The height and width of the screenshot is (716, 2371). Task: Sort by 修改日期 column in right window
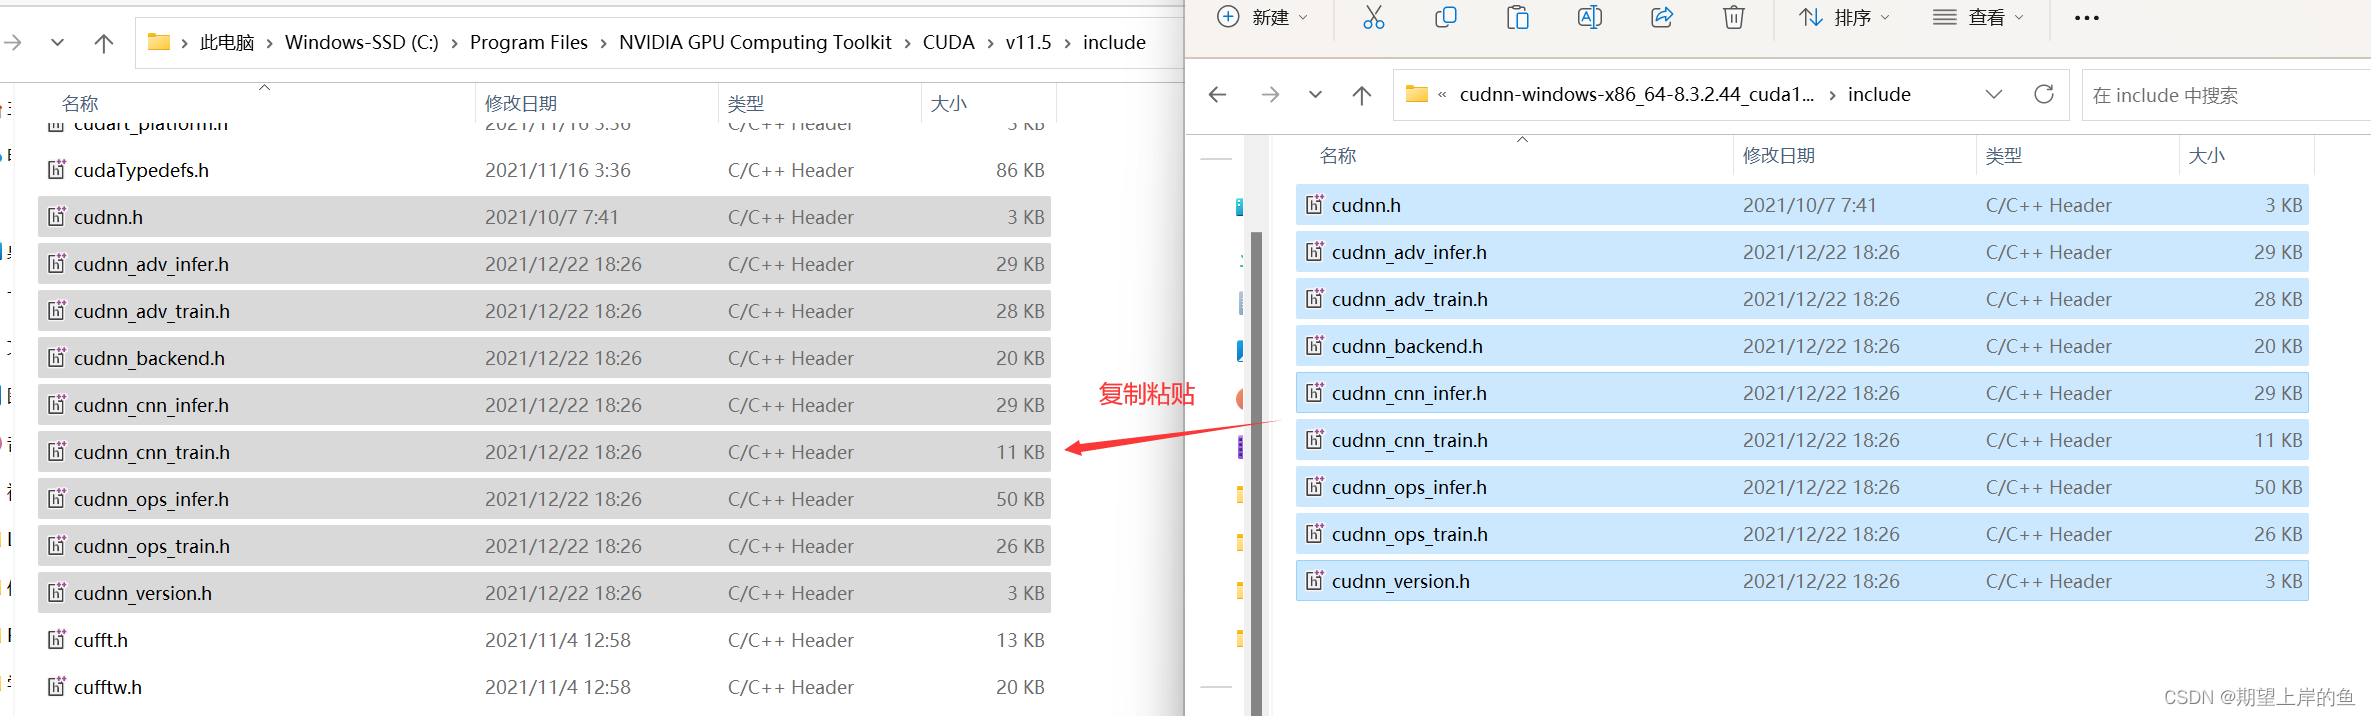pyautogui.click(x=1779, y=156)
